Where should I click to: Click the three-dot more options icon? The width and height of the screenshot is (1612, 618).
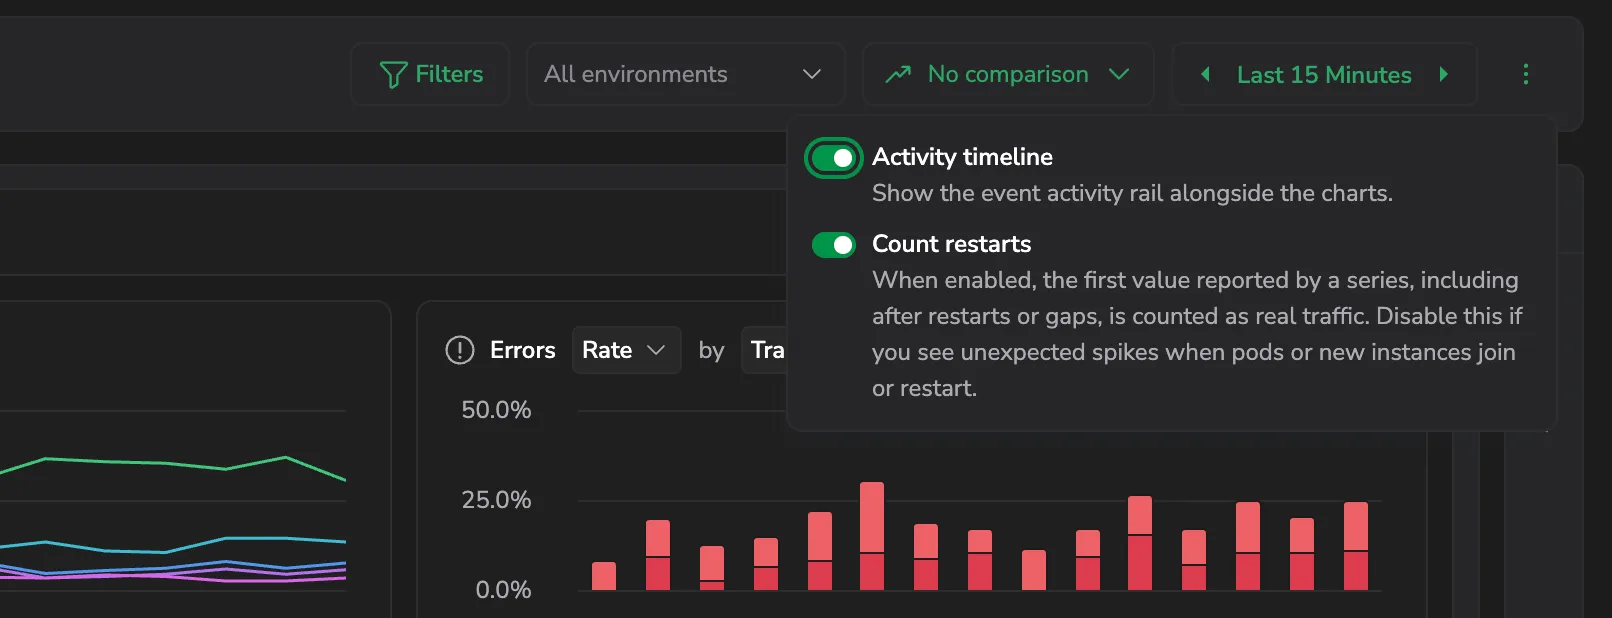(1525, 74)
